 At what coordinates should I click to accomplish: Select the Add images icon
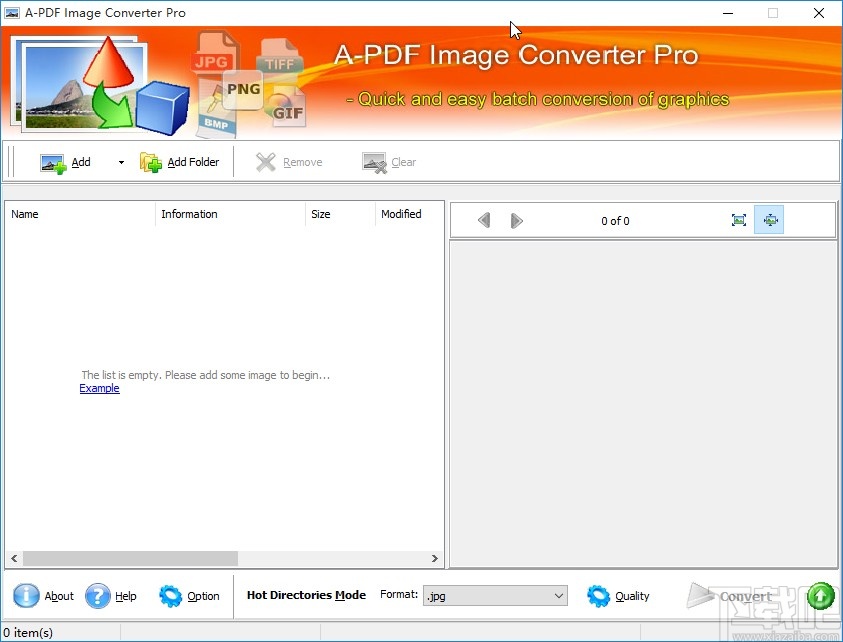[53, 161]
